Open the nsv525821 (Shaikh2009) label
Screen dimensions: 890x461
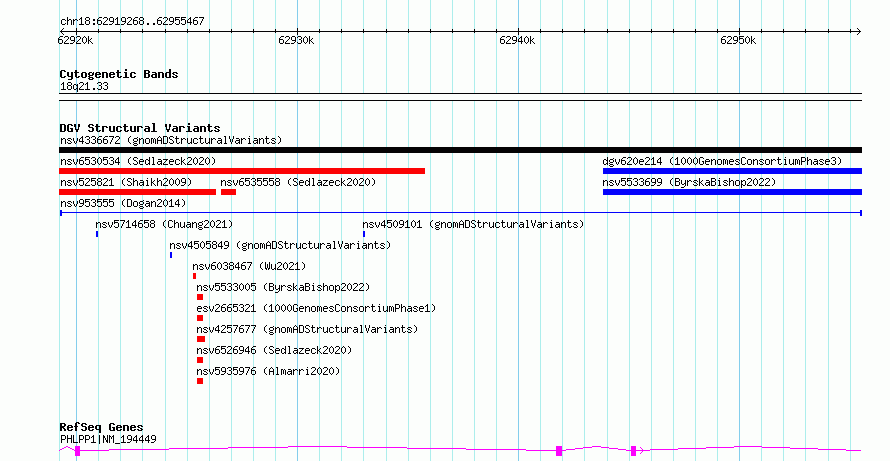point(126,182)
